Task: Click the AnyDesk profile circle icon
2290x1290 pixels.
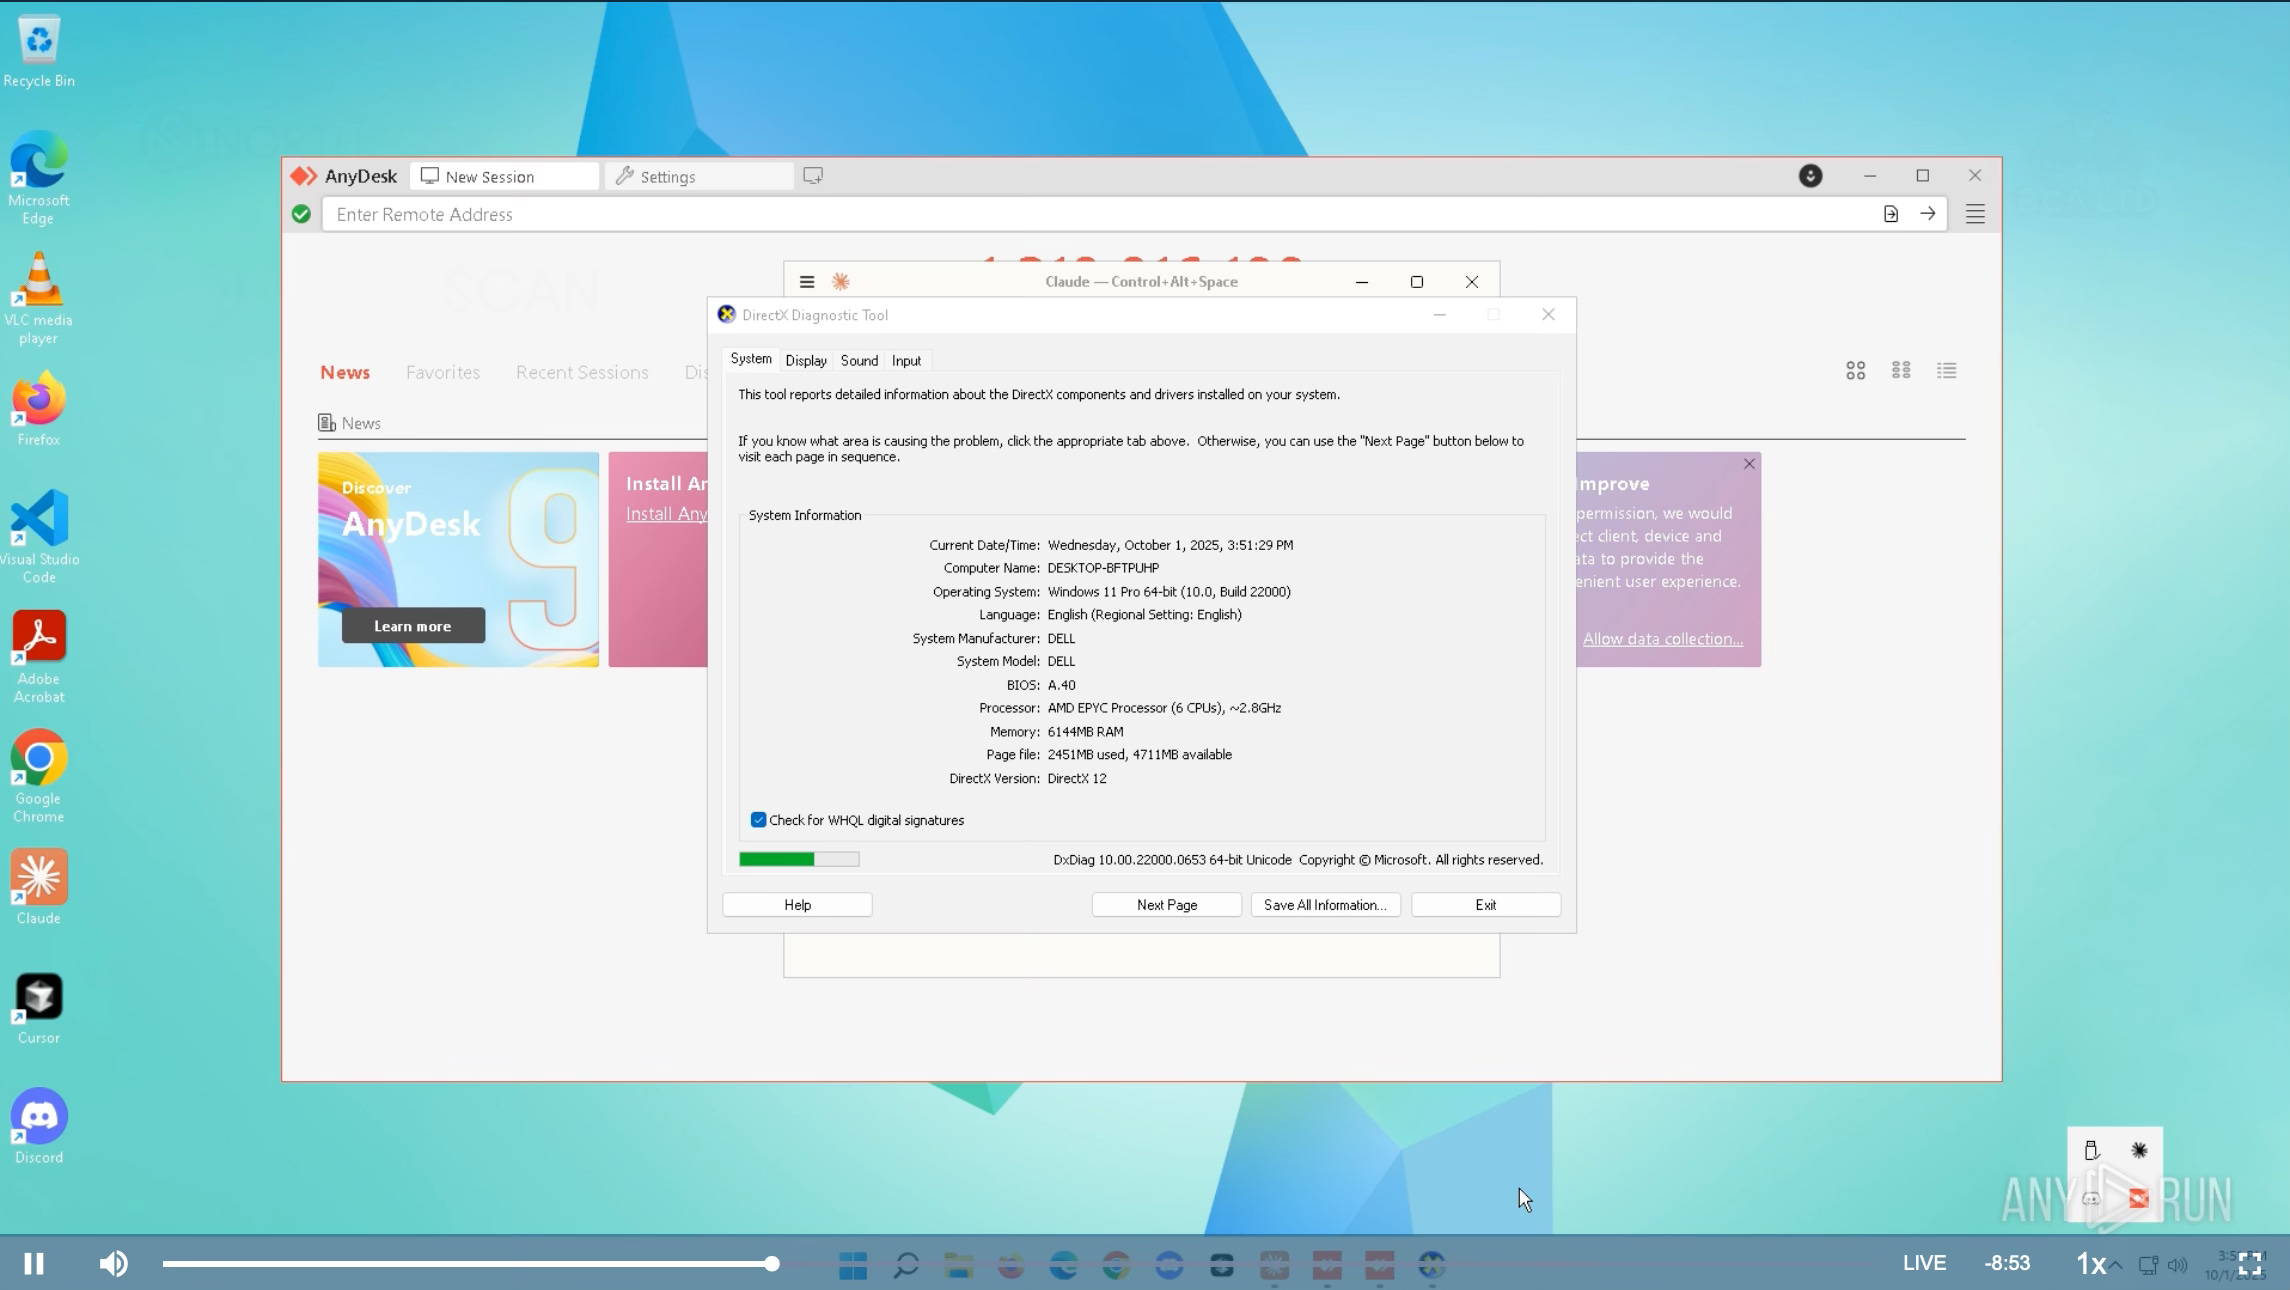Action: [x=1810, y=176]
